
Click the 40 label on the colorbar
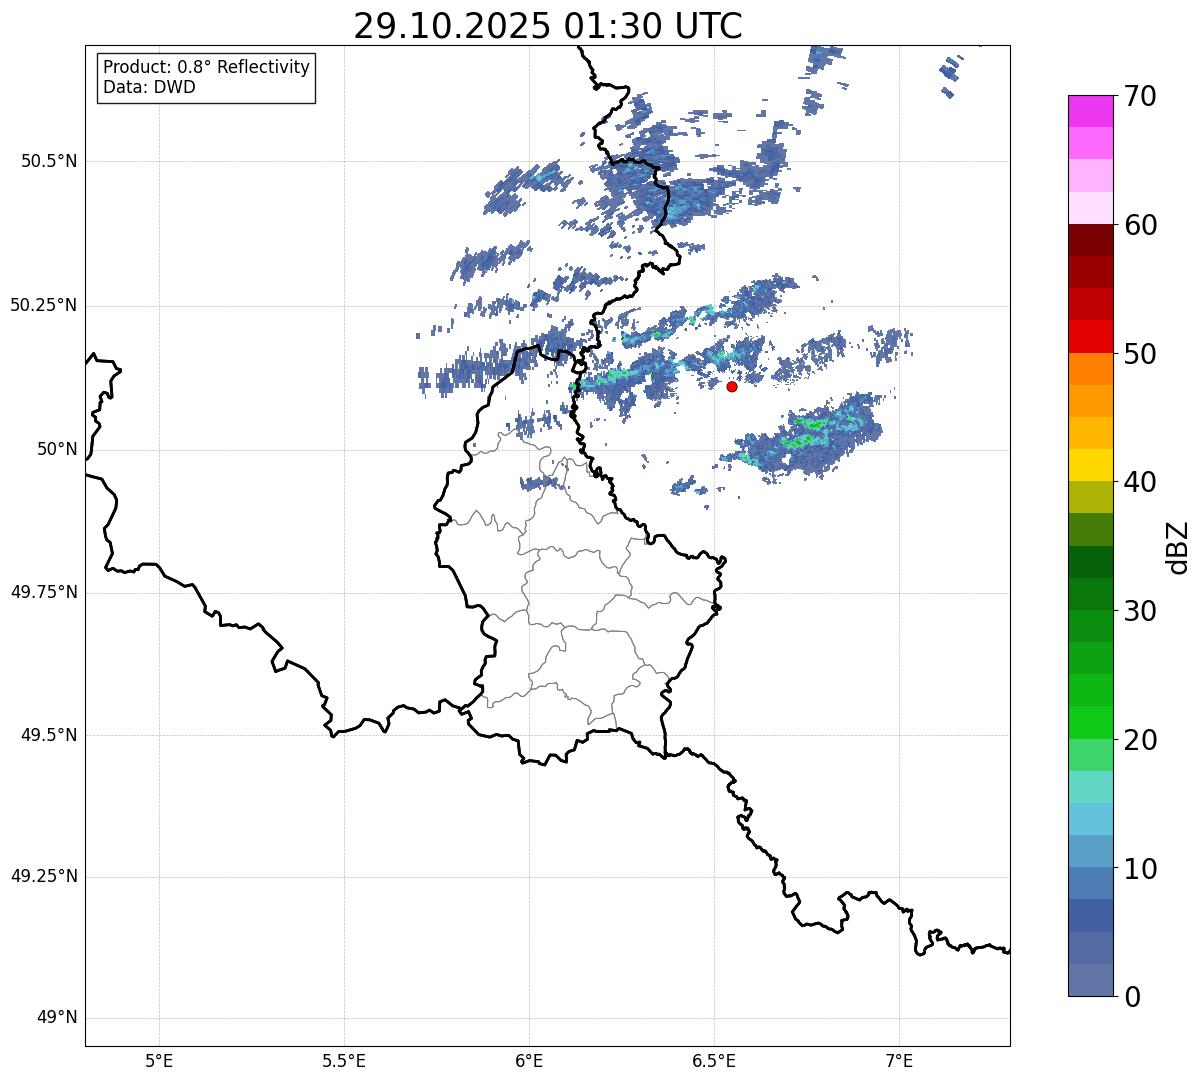click(1140, 482)
